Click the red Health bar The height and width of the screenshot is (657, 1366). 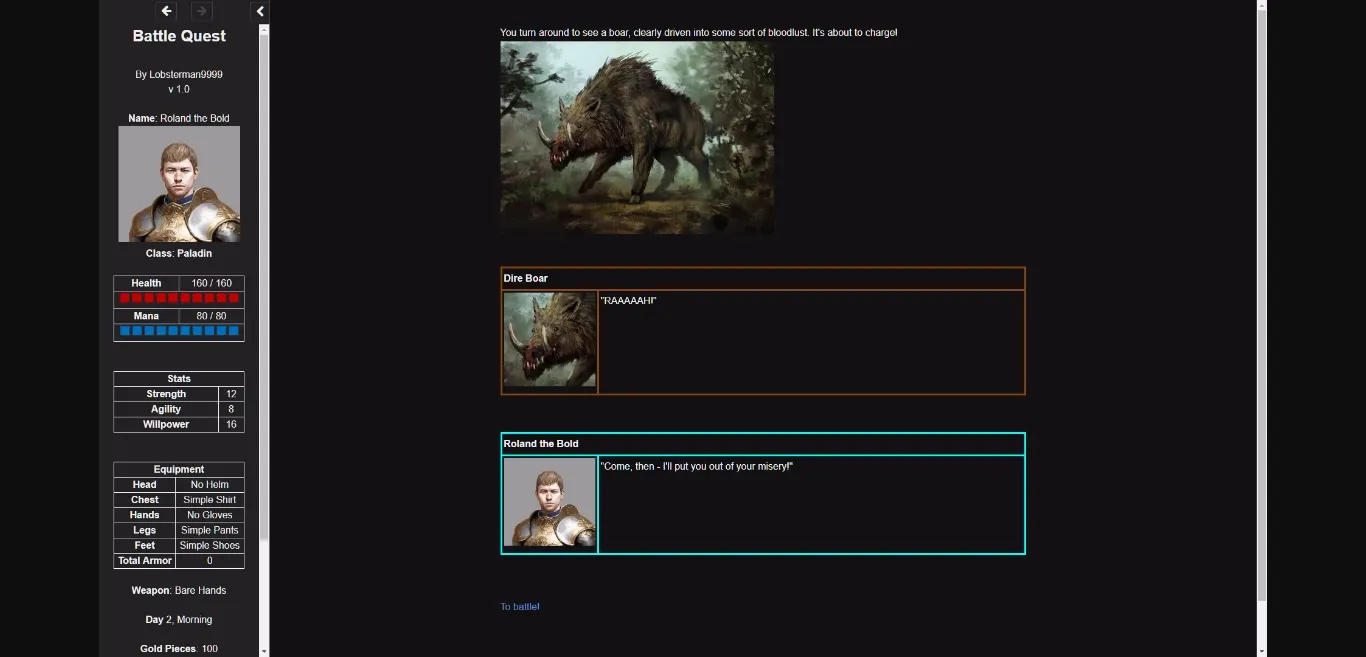point(179,299)
